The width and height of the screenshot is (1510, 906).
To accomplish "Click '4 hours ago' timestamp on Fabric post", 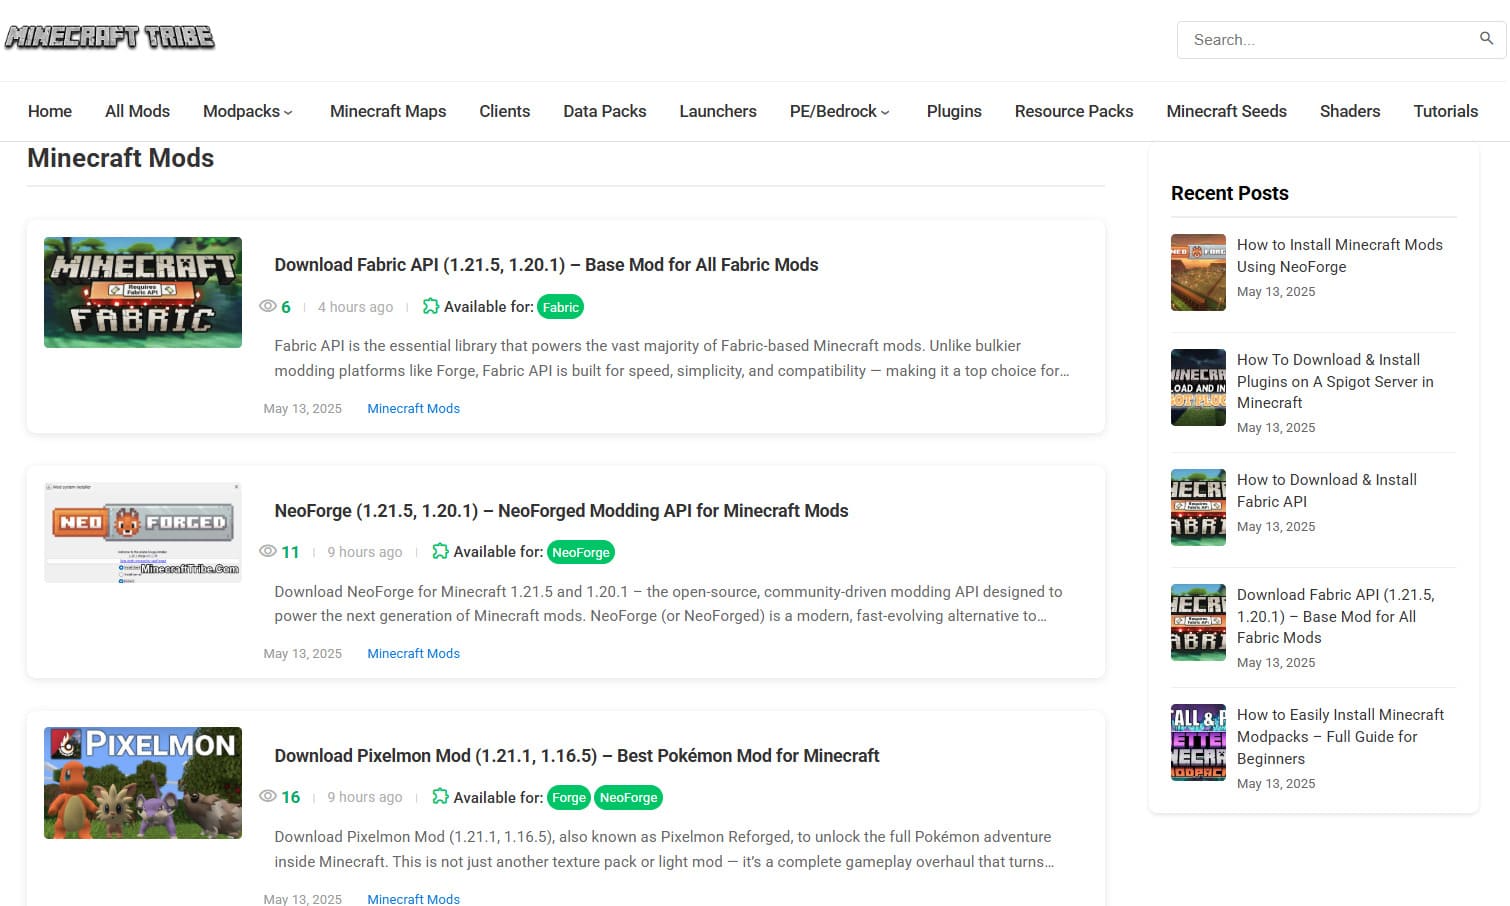I will click(x=355, y=307).
